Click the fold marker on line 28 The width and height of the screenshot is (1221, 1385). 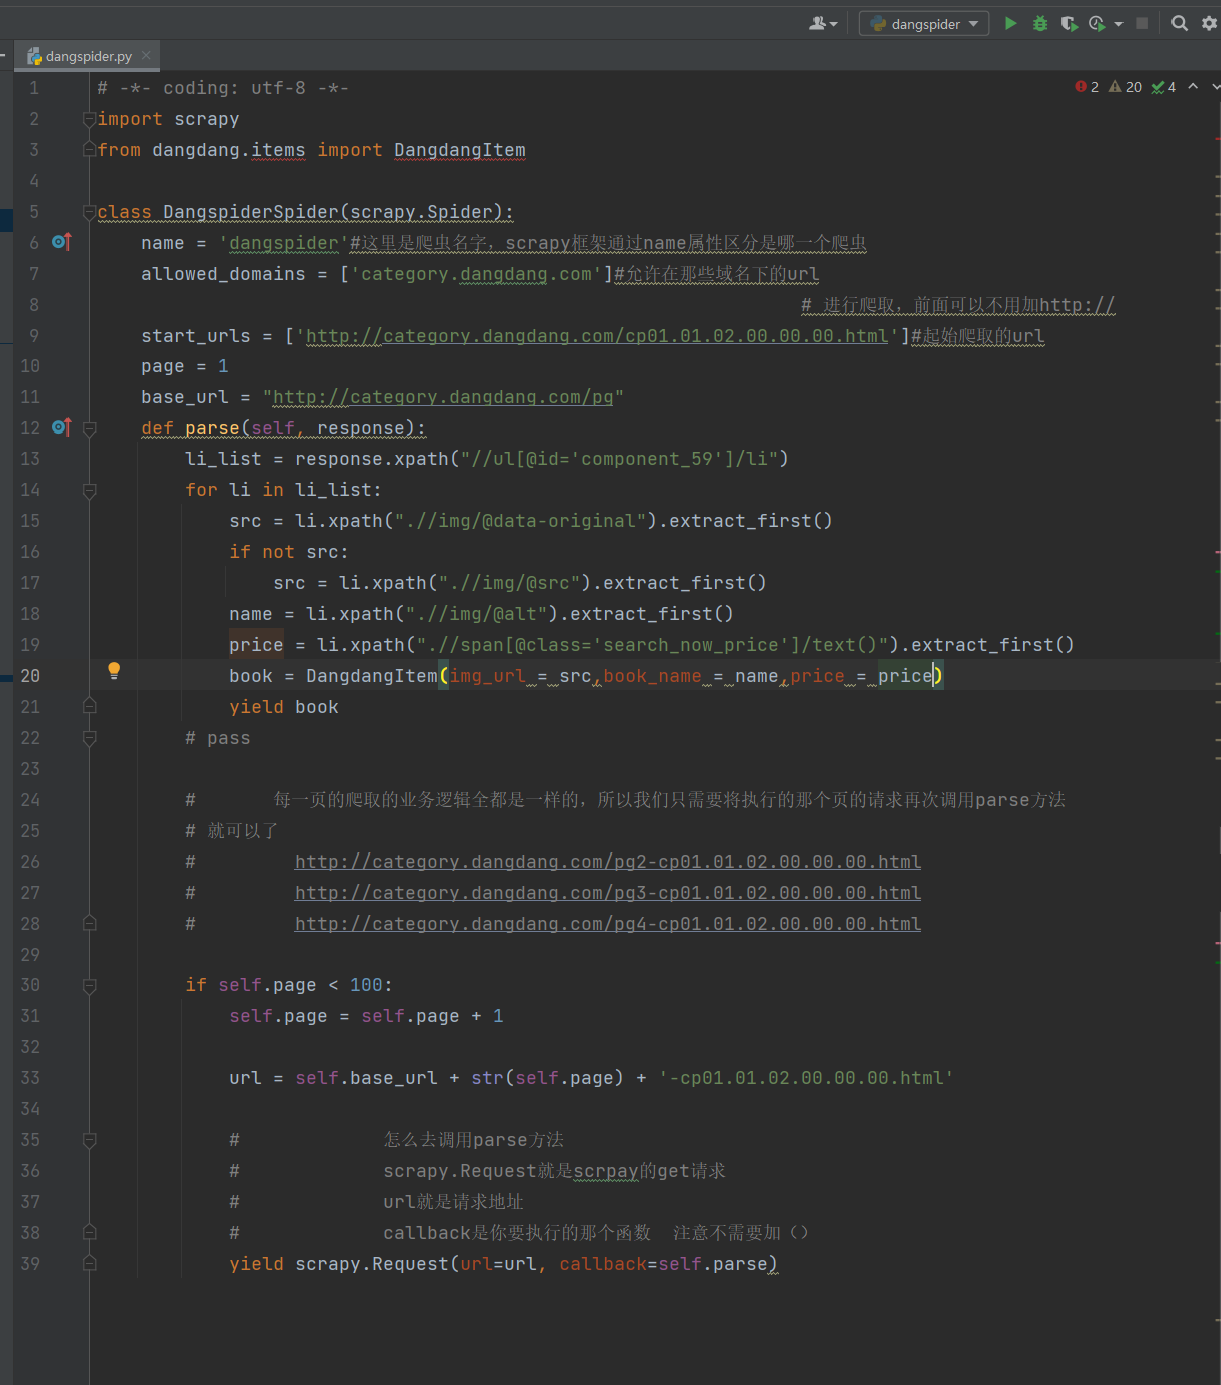(x=89, y=924)
